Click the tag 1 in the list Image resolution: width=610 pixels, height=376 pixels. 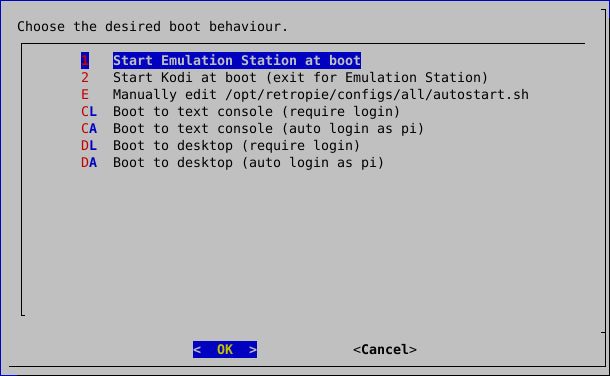pyautogui.click(x=85, y=61)
